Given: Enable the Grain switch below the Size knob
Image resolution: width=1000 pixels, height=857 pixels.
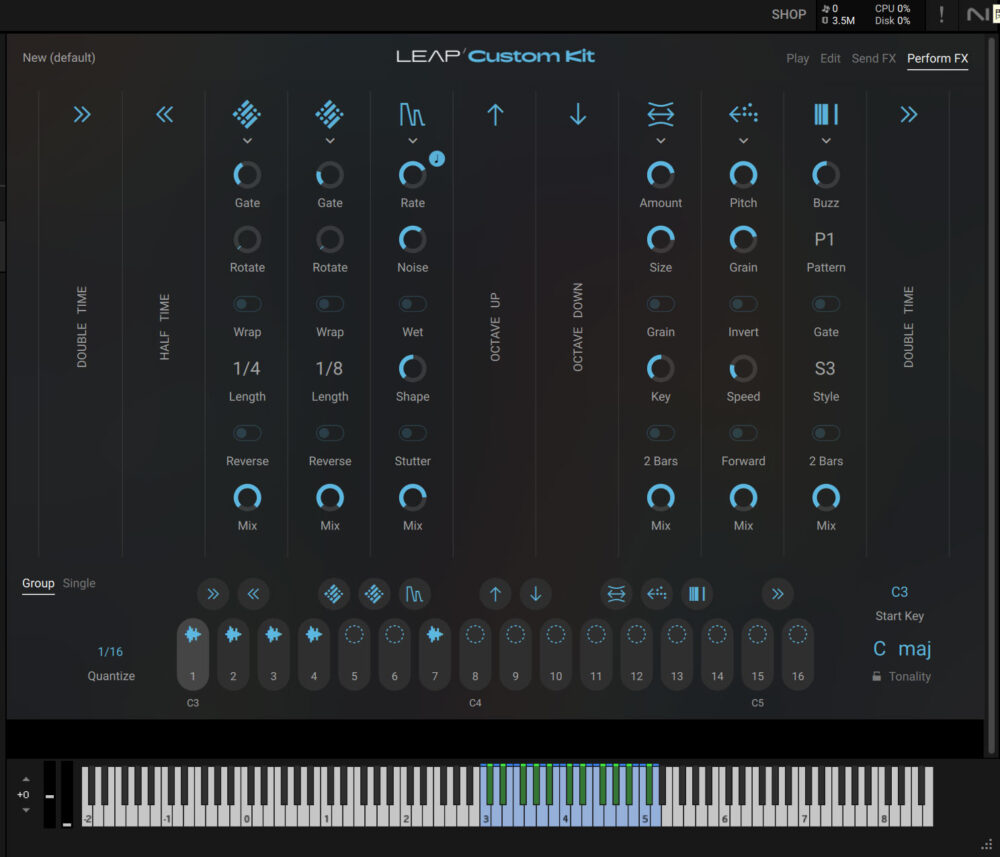Looking at the screenshot, I should coord(661,304).
